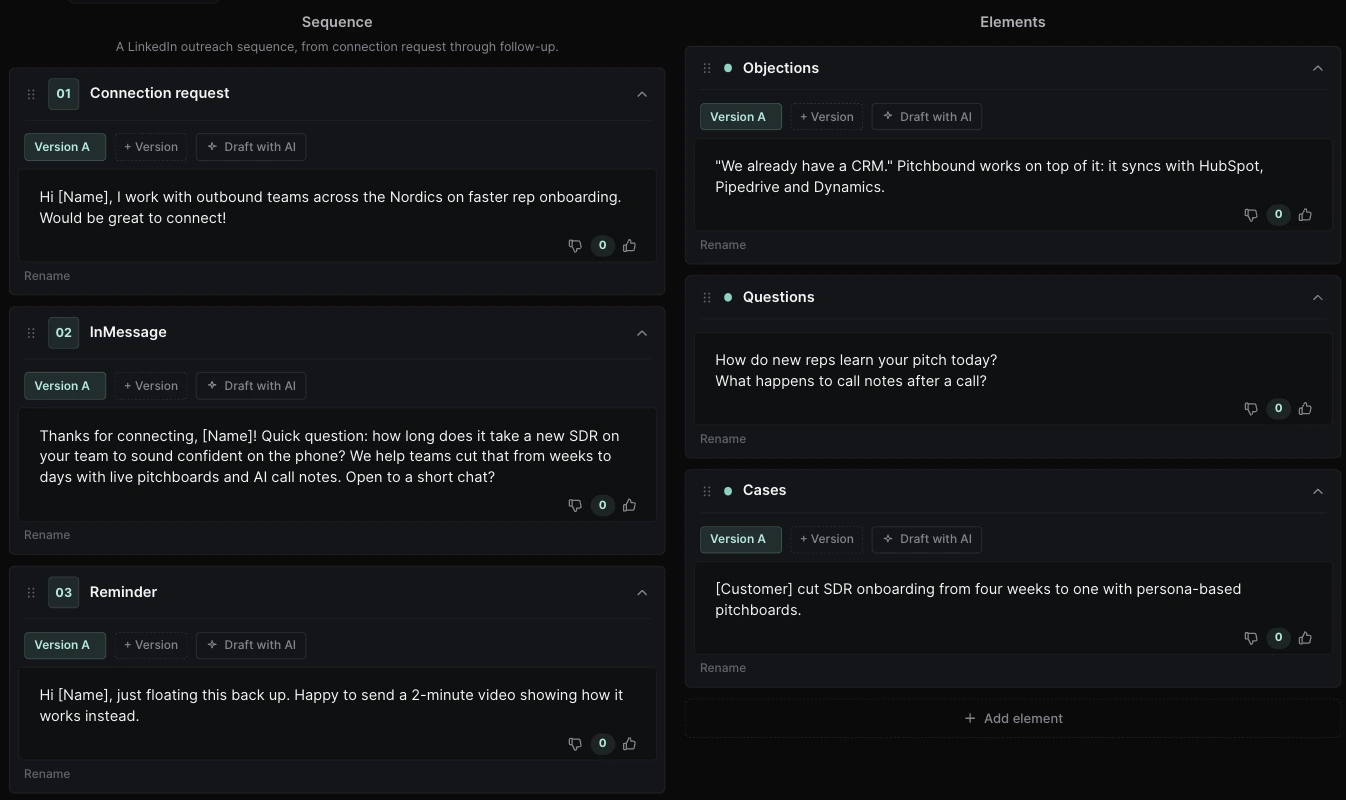Rename the Connection request step
1346x800 pixels.
pyautogui.click(x=47, y=276)
